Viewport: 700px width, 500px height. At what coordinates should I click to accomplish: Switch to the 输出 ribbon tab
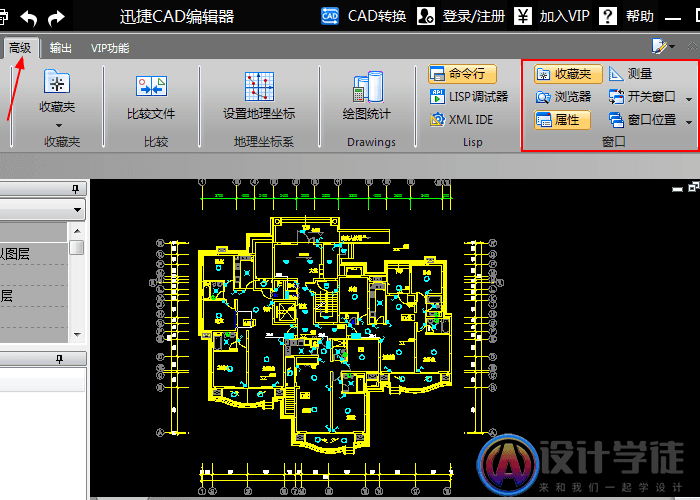pyautogui.click(x=61, y=48)
